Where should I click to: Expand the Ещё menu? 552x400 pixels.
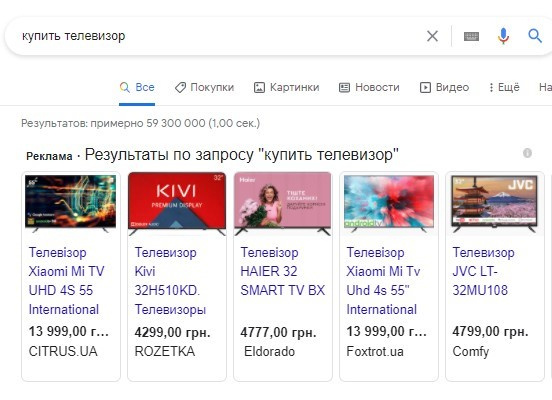point(504,87)
